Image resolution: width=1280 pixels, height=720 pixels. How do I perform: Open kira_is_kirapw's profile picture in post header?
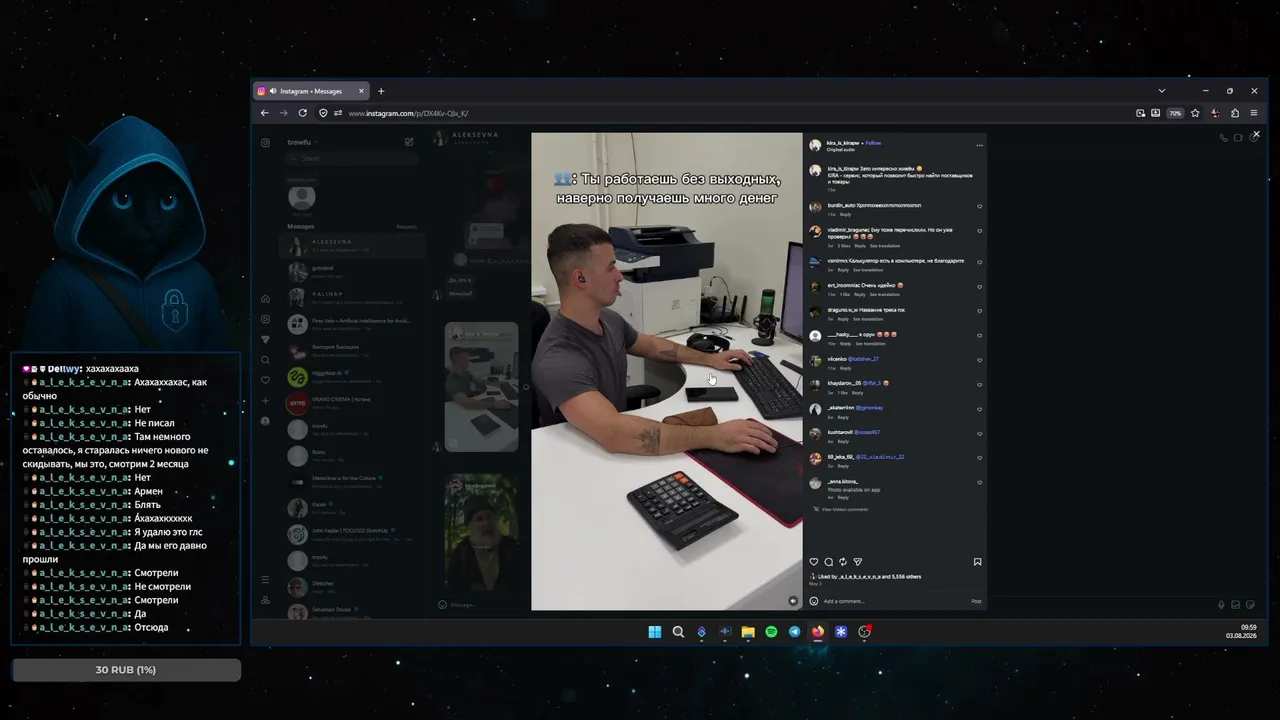816,145
